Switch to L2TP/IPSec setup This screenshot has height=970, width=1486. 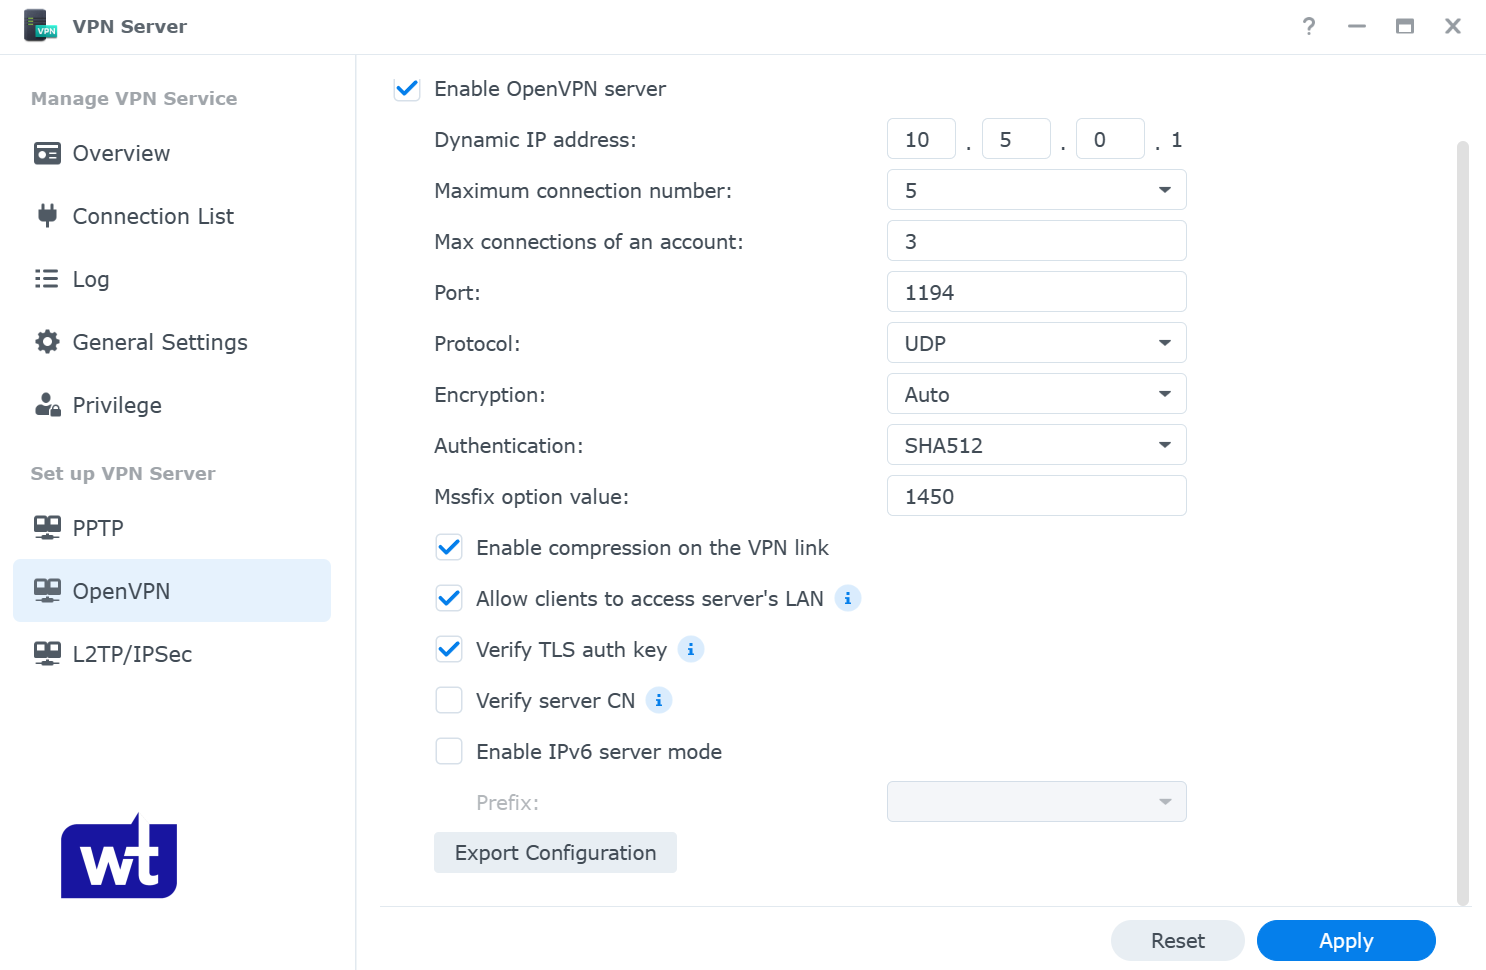[x=172, y=654]
